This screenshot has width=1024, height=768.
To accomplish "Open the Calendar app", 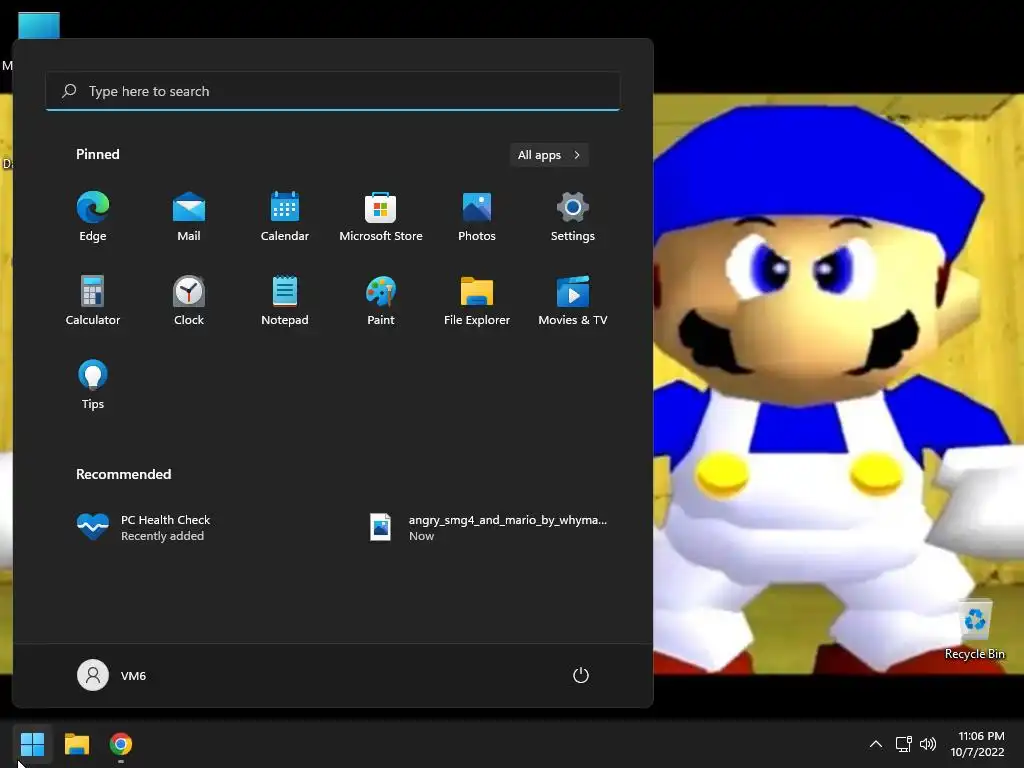I will coord(285,217).
